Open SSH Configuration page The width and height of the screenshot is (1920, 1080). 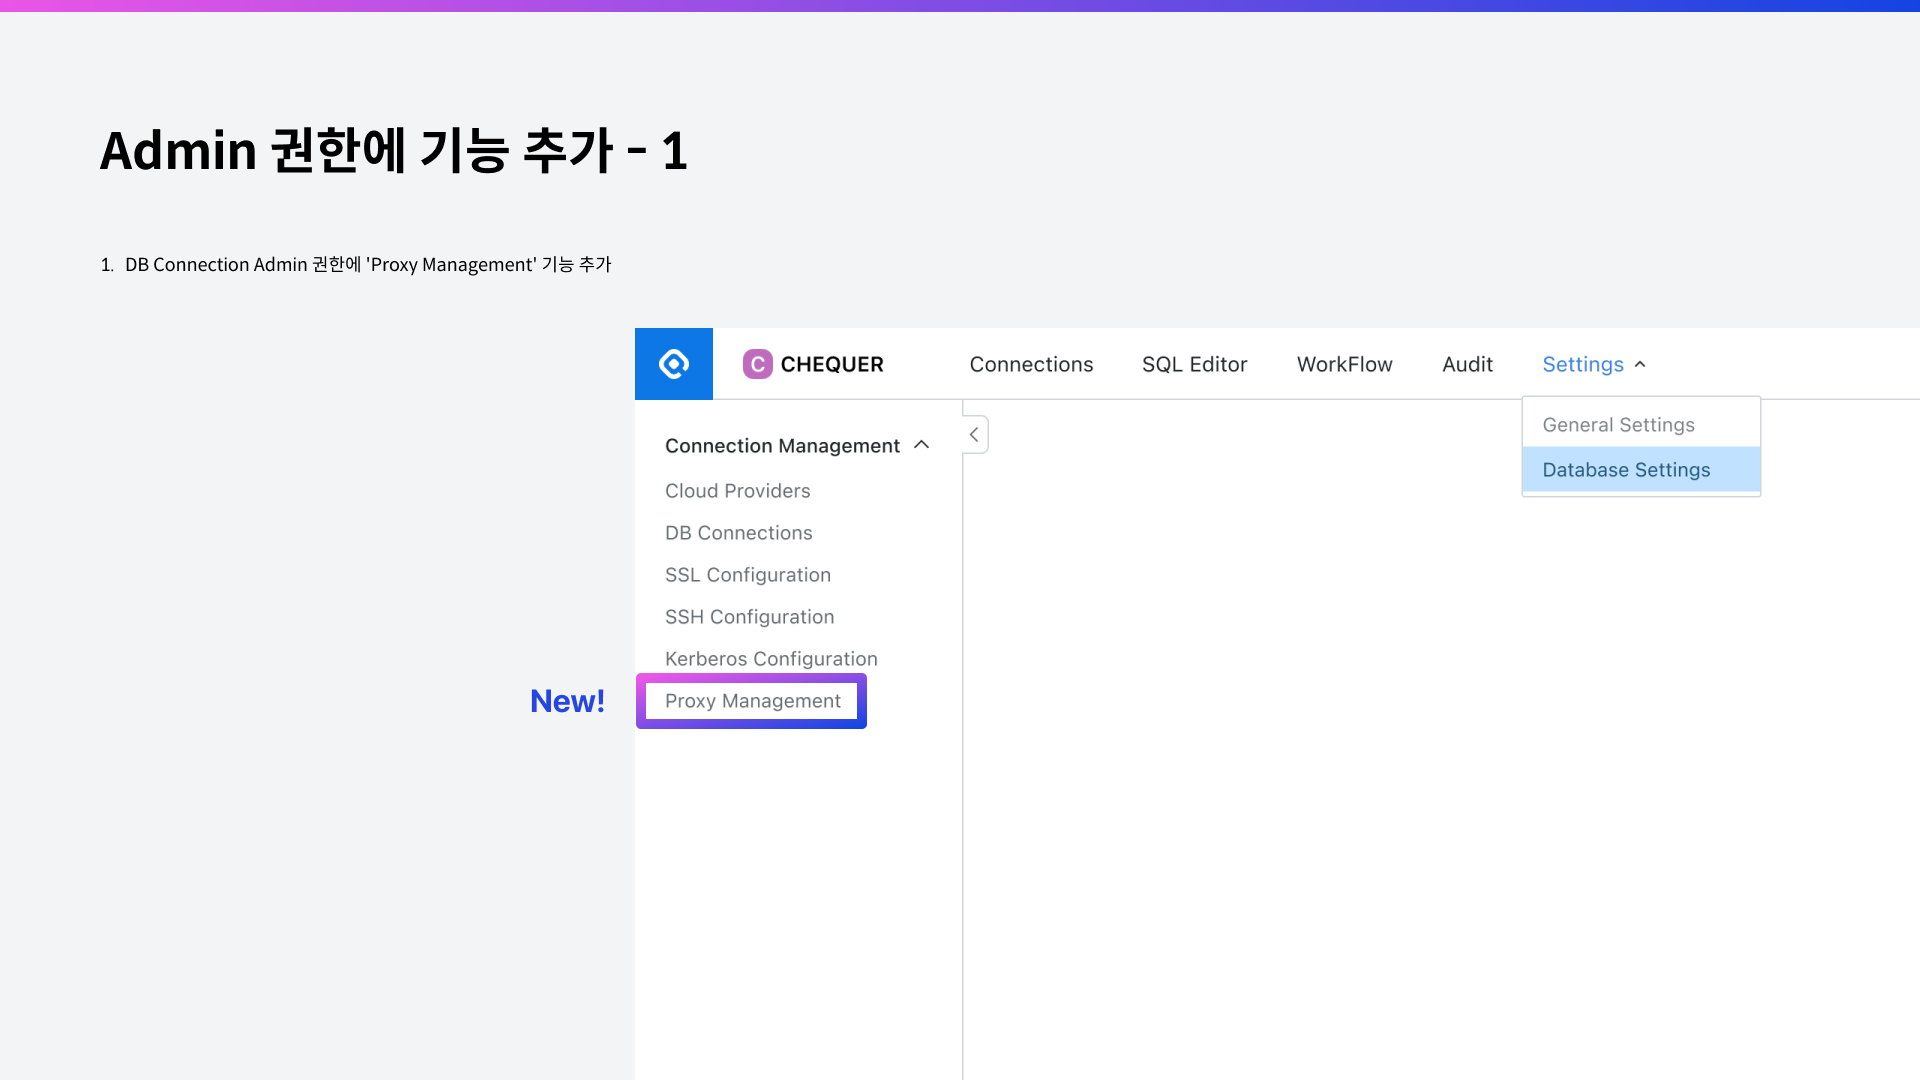pos(749,617)
